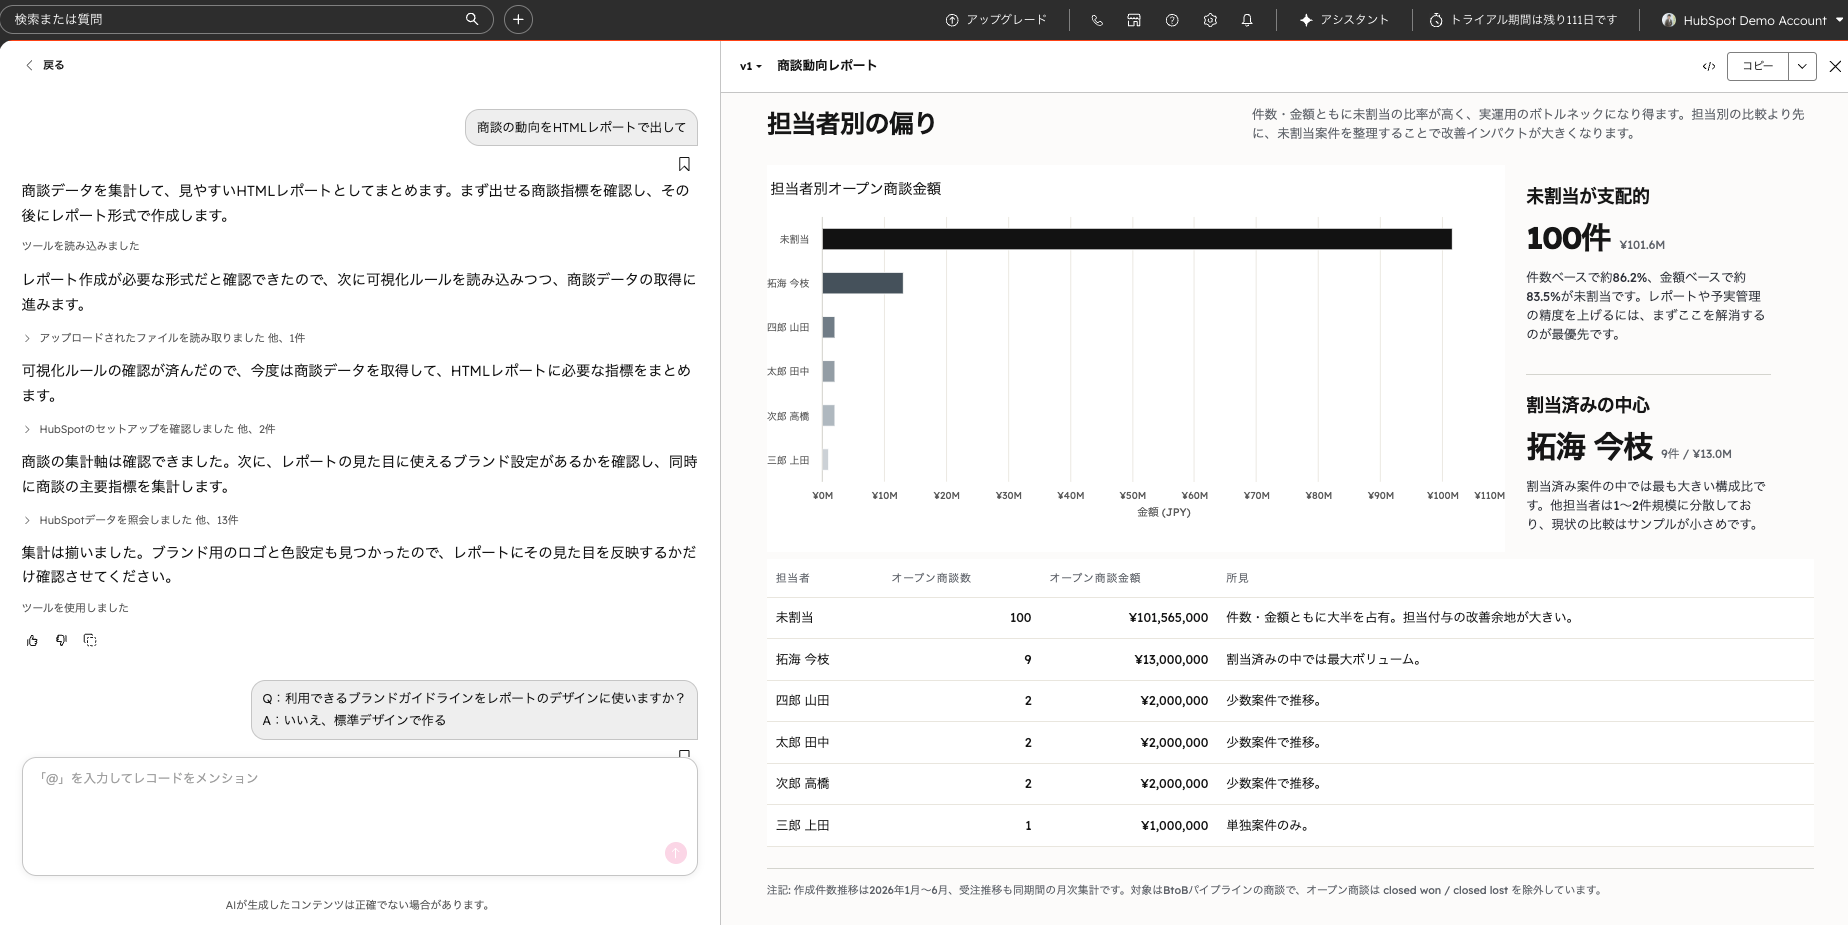Viewport: 1848px width, 925px height.
Task: Copy the assistant response icon
Action: click(x=90, y=640)
